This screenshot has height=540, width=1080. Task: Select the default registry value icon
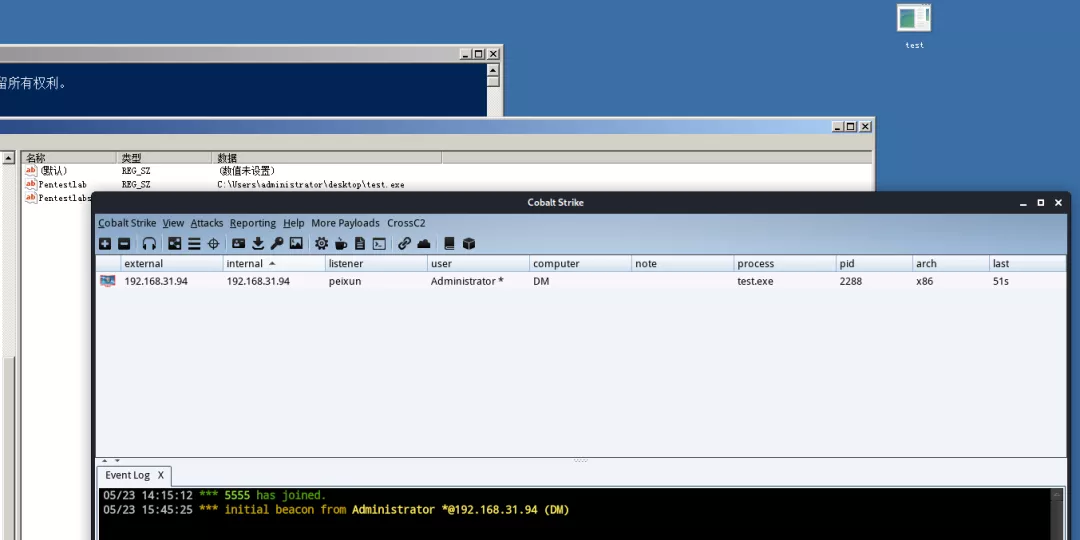(31, 171)
